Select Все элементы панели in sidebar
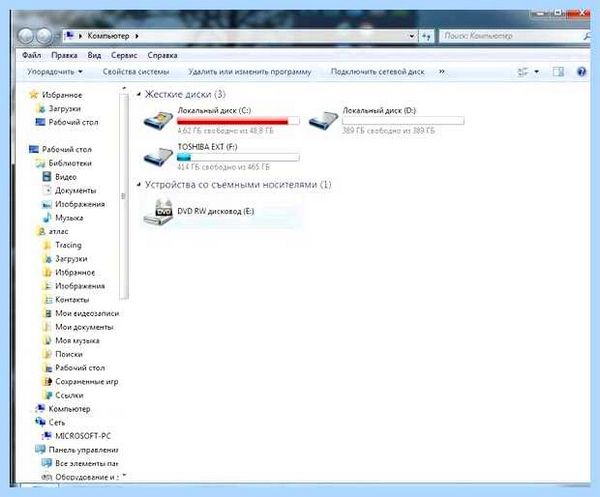600x497 pixels. pyautogui.click(x=86, y=463)
